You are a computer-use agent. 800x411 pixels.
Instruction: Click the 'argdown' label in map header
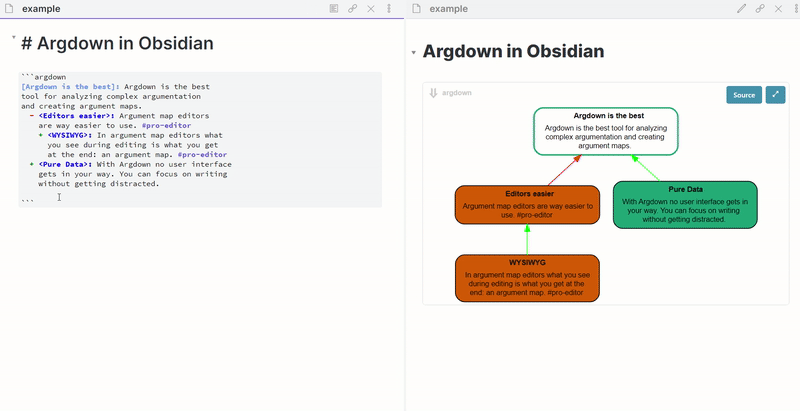457,93
